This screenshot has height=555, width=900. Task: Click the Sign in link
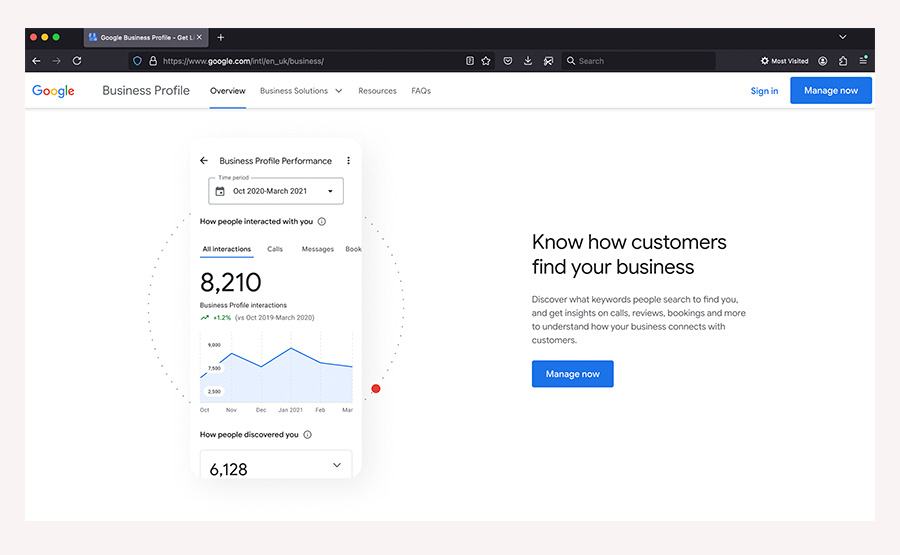(764, 91)
